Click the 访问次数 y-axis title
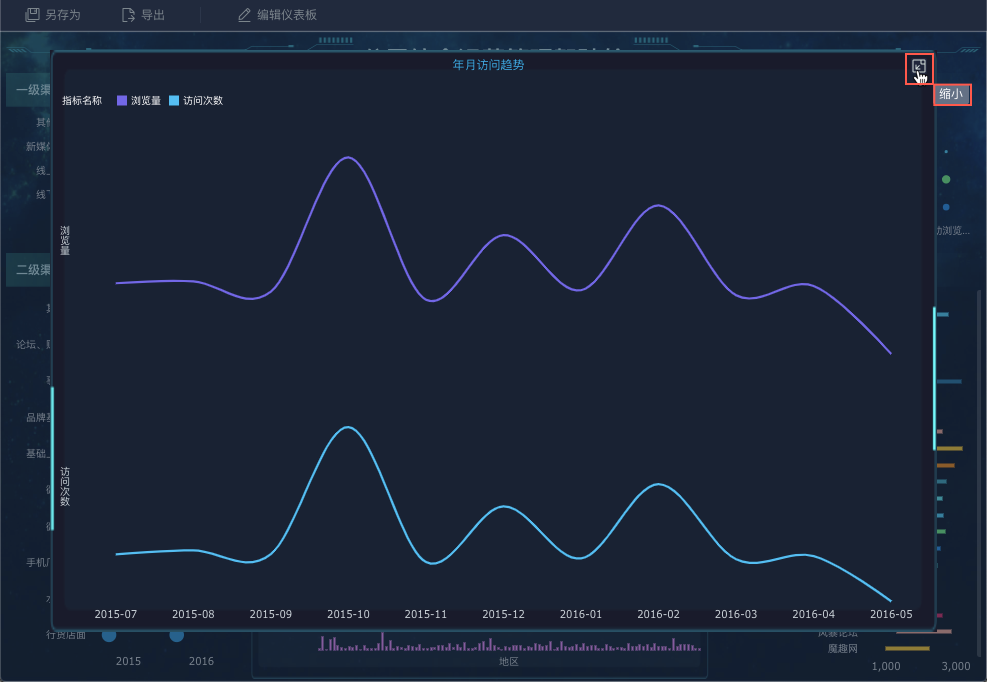The image size is (987, 682). click(x=65, y=486)
